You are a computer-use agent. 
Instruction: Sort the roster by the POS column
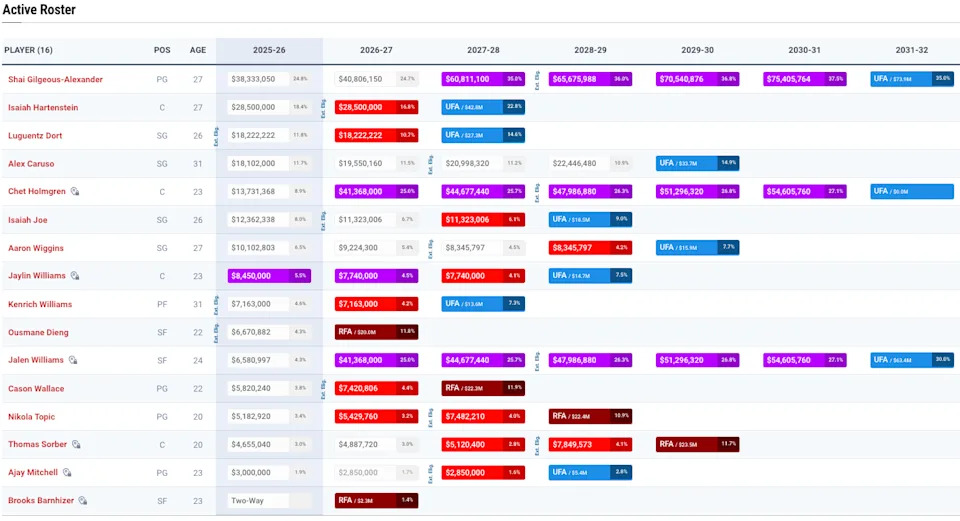pos(162,50)
